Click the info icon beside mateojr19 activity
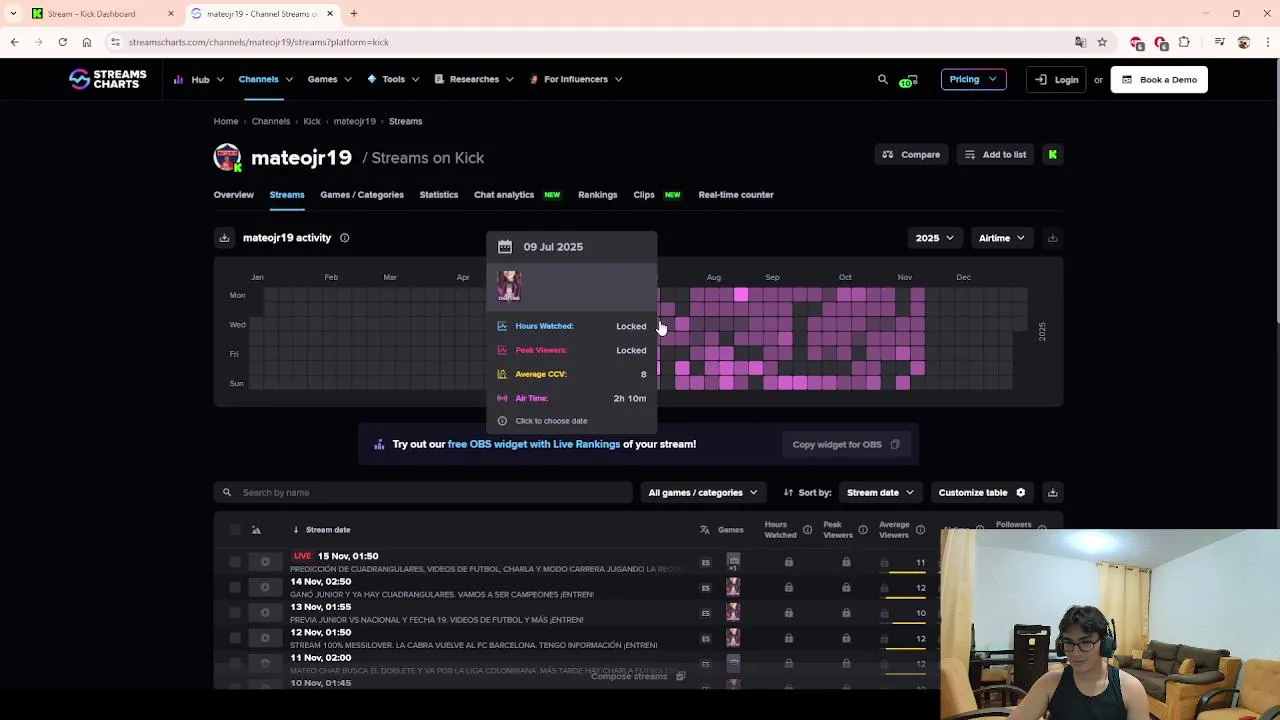 344,238
